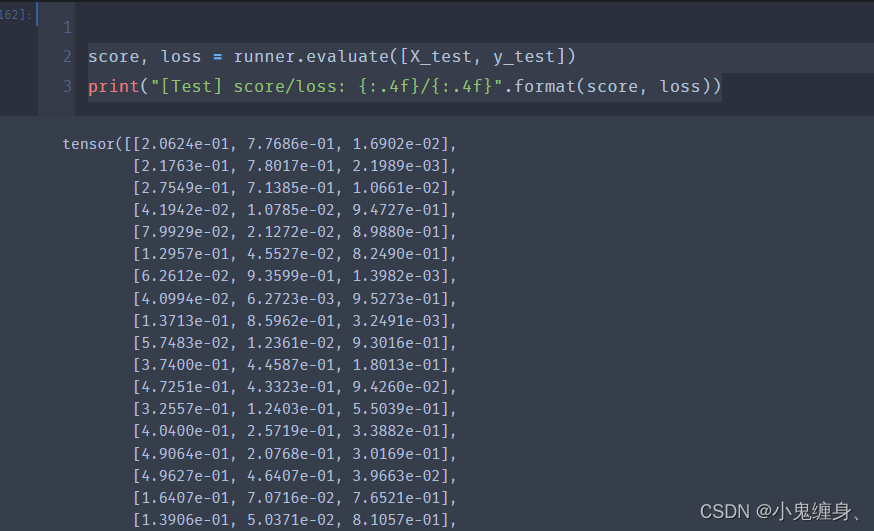Select output row starting with 1.6407e-01
The width and height of the screenshot is (874, 531).
point(294,498)
